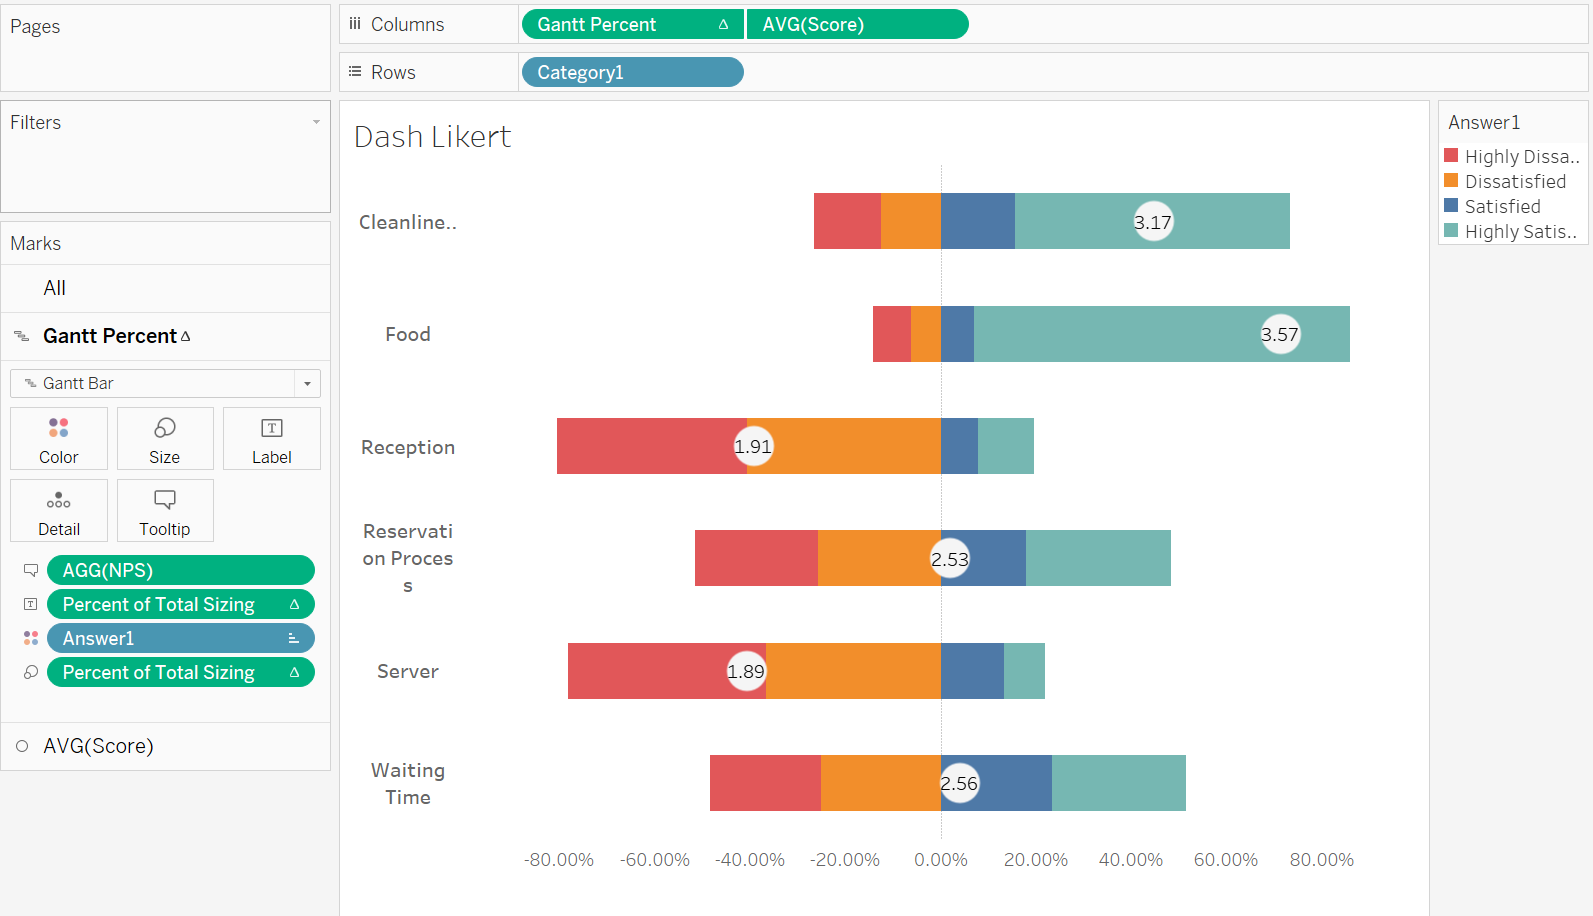
Task: Click the Detail button on the Marks card
Action: click(x=58, y=510)
